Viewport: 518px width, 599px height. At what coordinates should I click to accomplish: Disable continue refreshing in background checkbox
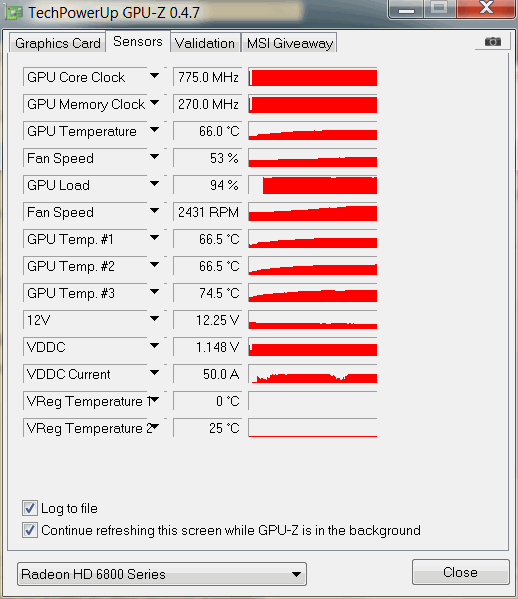tap(29, 530)
